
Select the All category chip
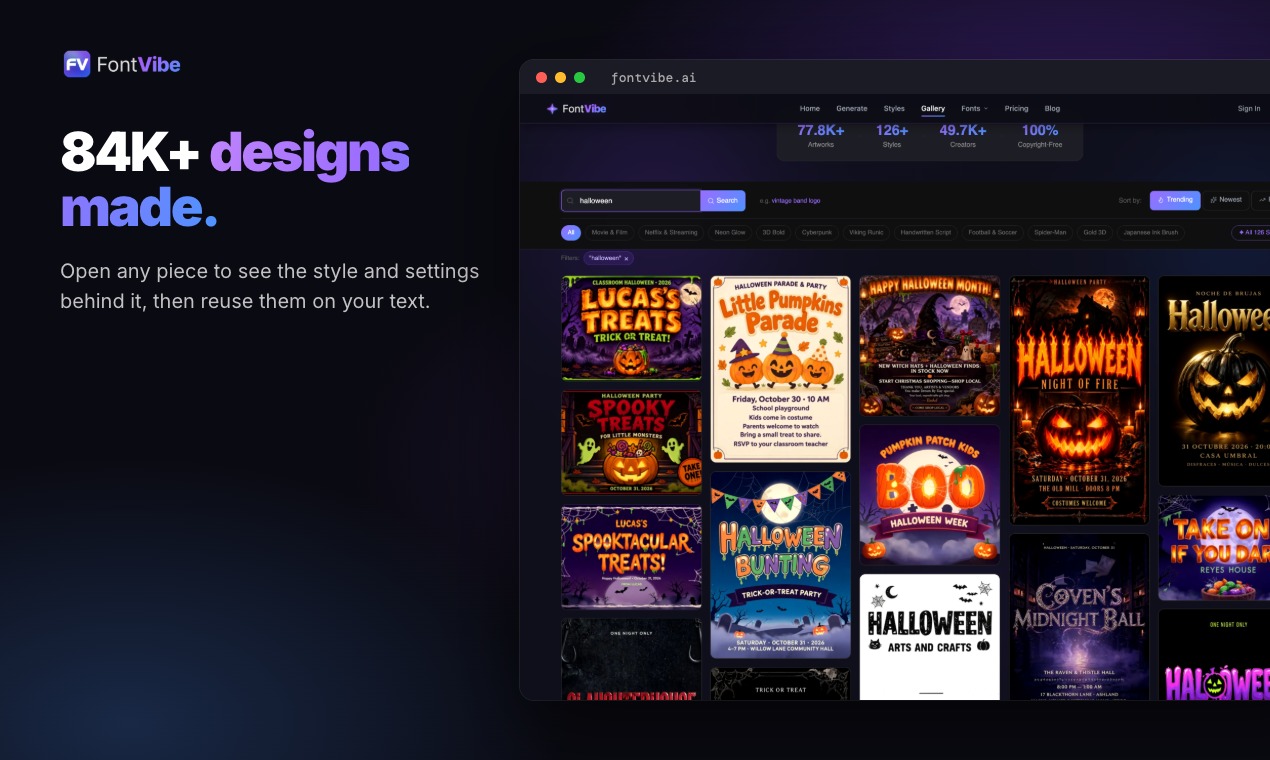[x=571, y=233]
